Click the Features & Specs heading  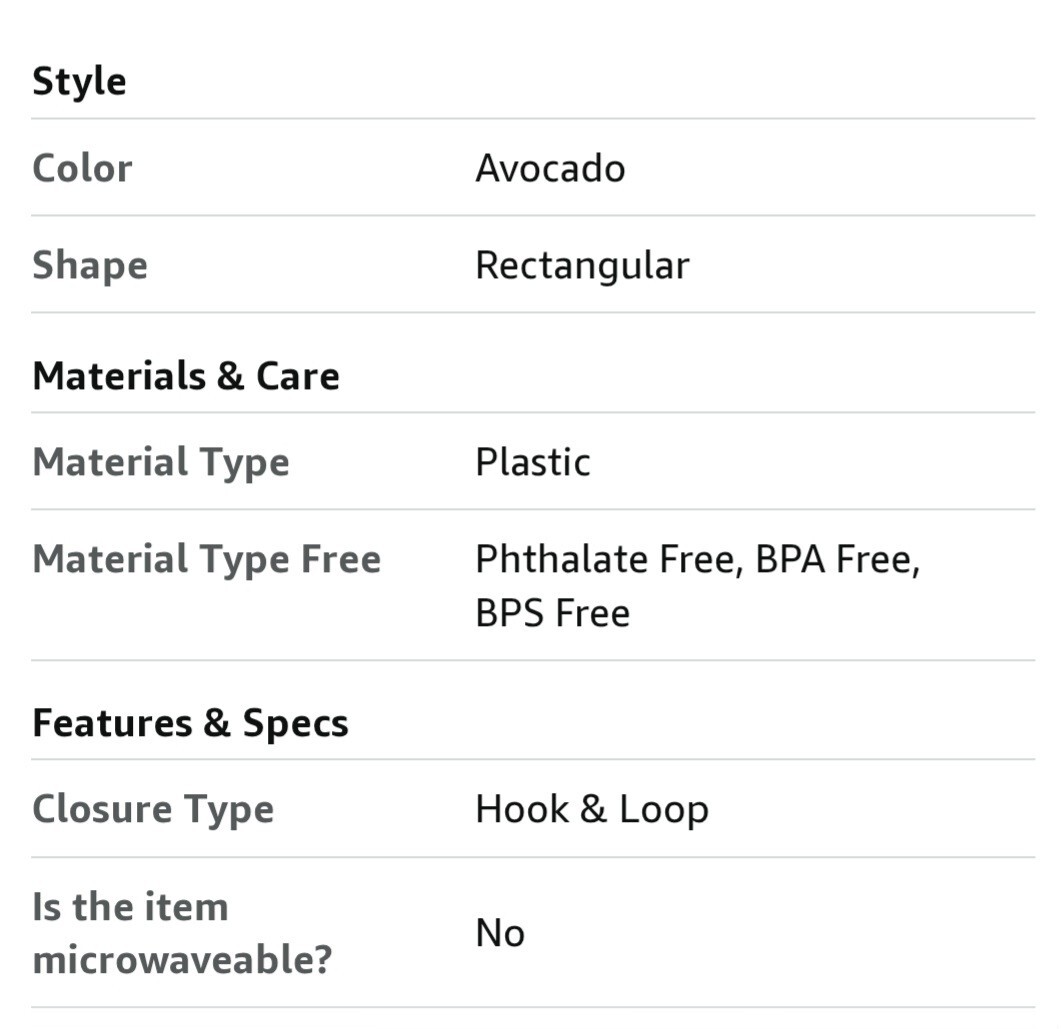tap(190, 723)
